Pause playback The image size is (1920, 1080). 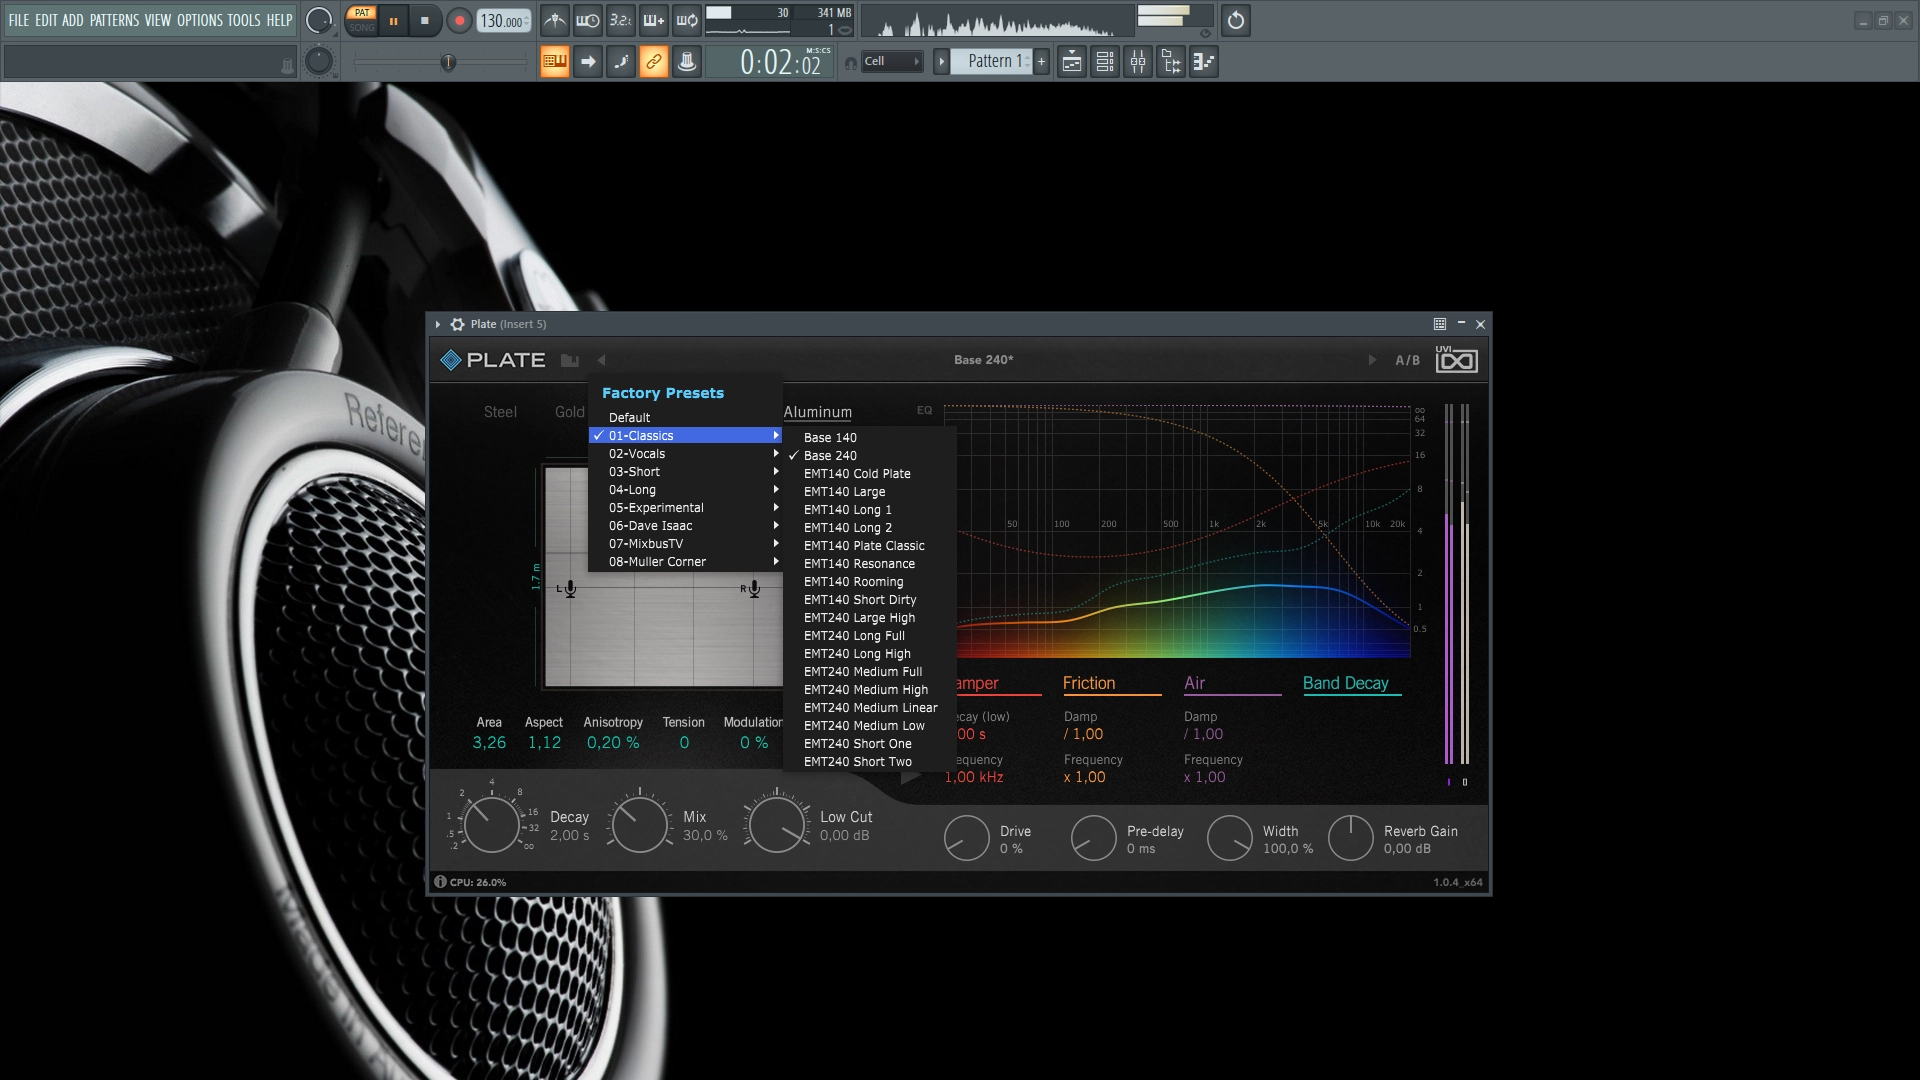click(394, 20)
